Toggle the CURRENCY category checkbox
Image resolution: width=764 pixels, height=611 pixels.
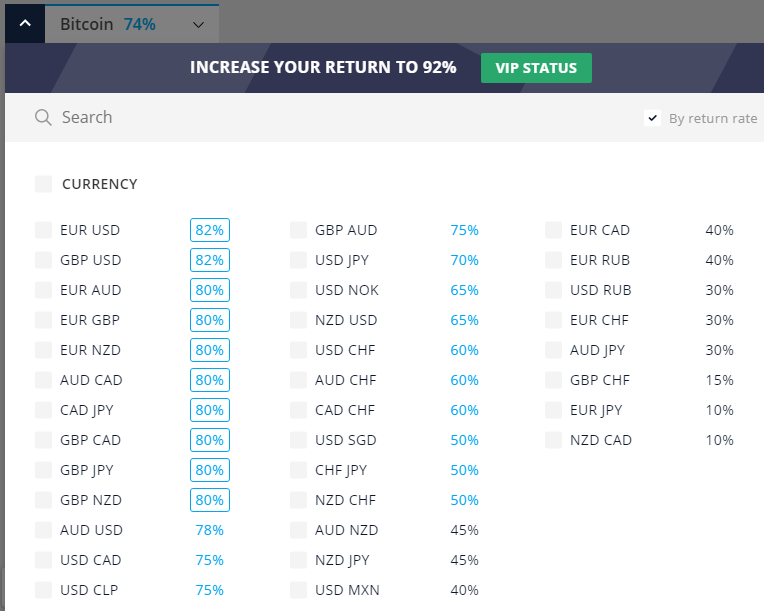[43, 184]
